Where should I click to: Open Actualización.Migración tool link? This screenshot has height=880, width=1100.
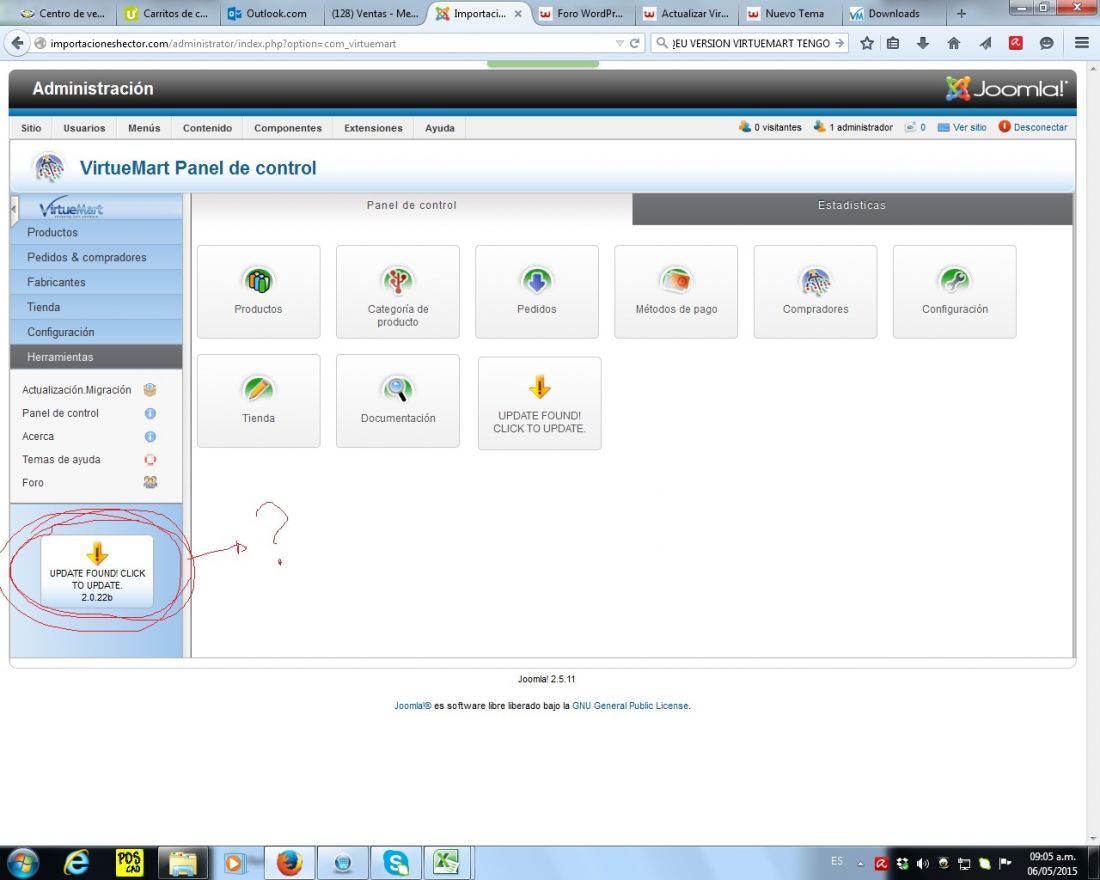pyautogui.click(x=76, y=390)
